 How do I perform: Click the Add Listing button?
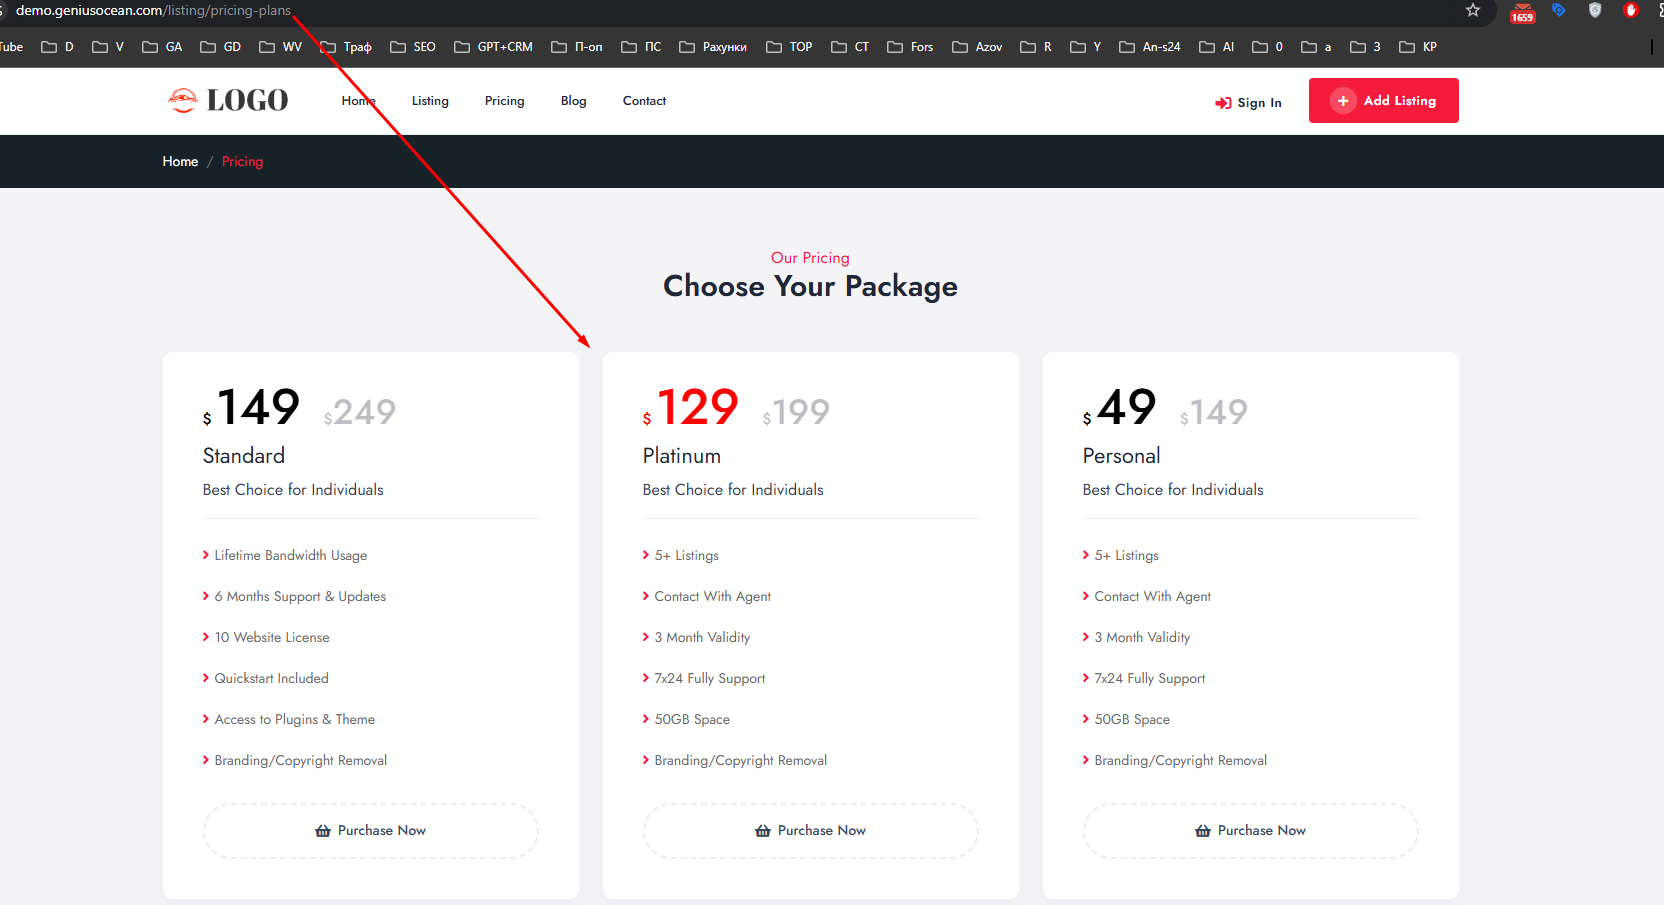click(1383, 100)
